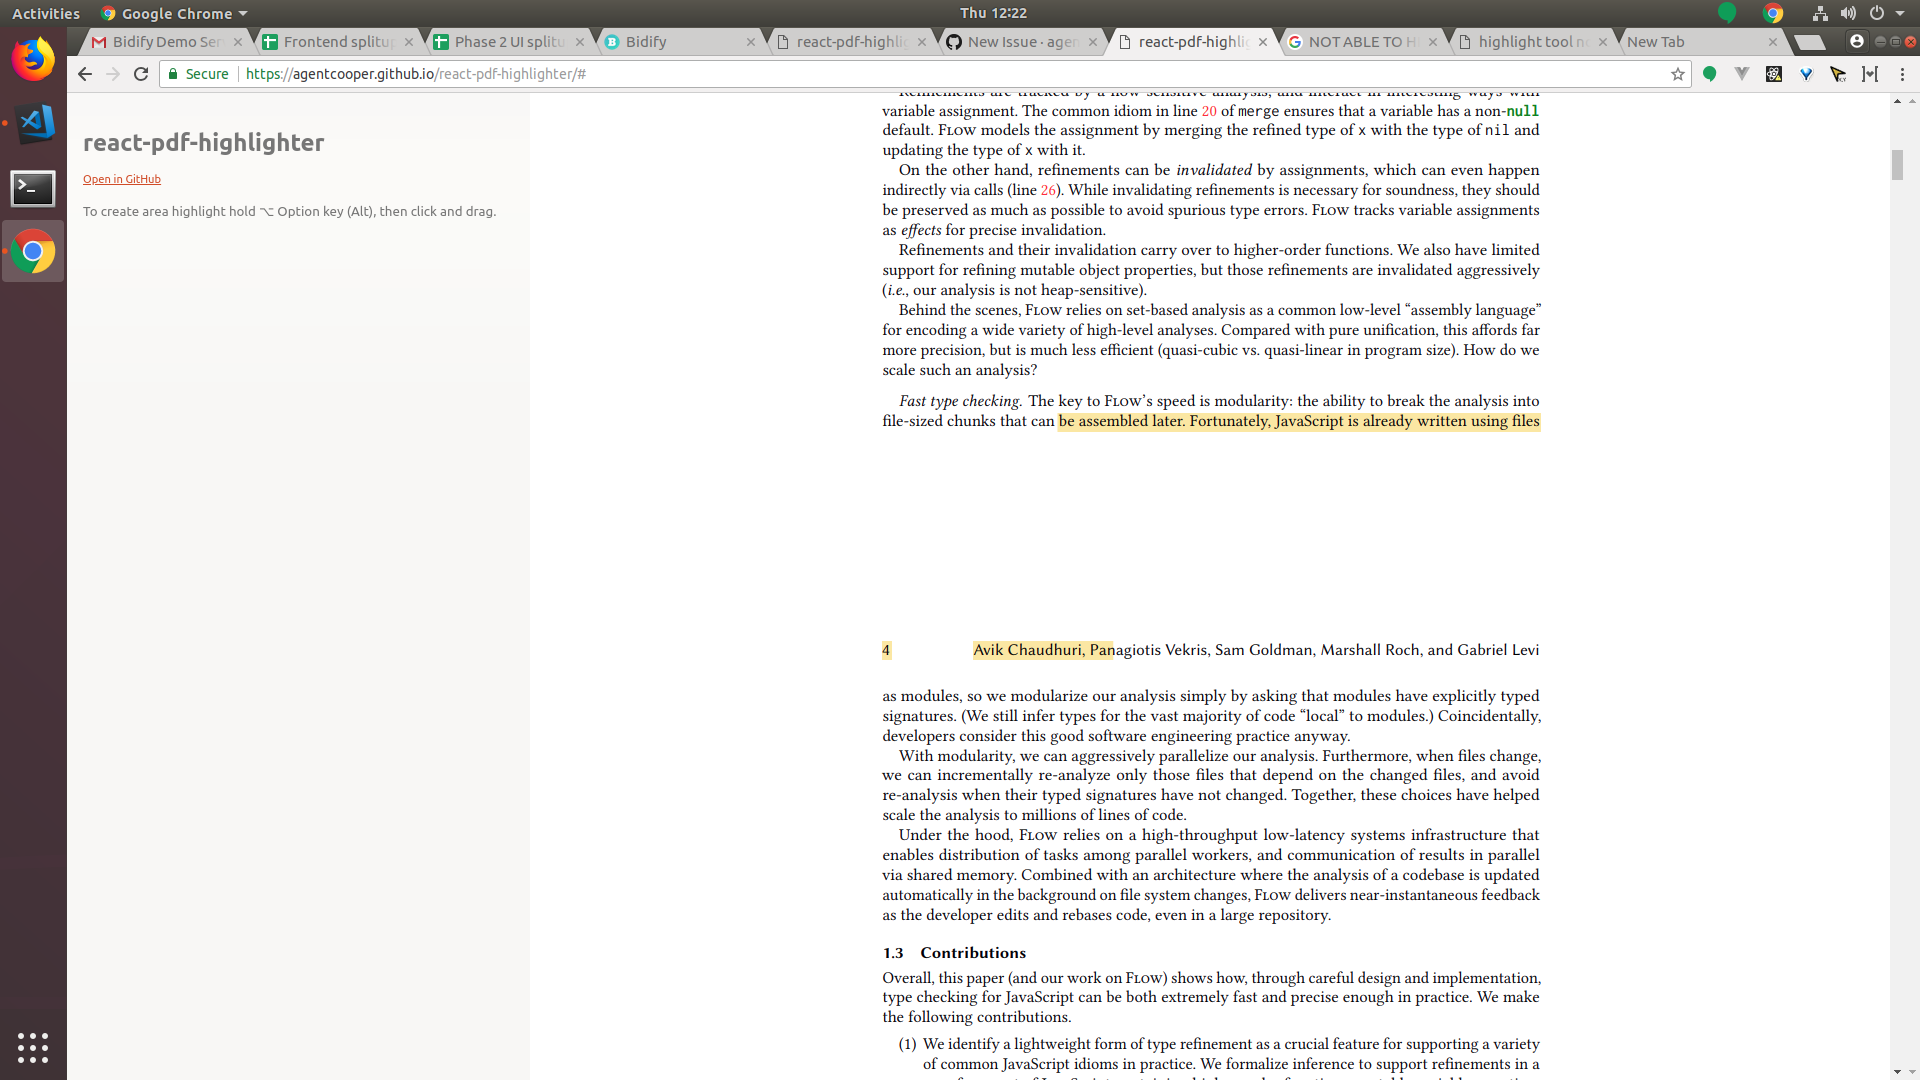The image size is (1920, 1080).
Task: Go back to the previous page
Action: 85,74
